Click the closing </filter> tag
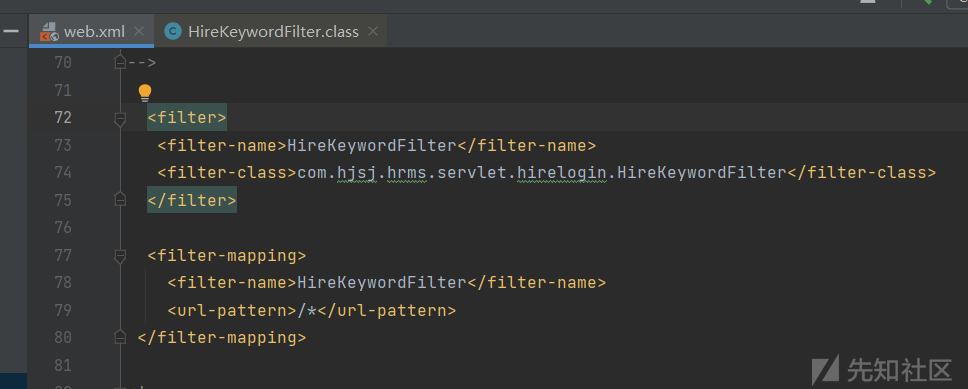This screenshot has width=968, height=389. click(192, 200)
